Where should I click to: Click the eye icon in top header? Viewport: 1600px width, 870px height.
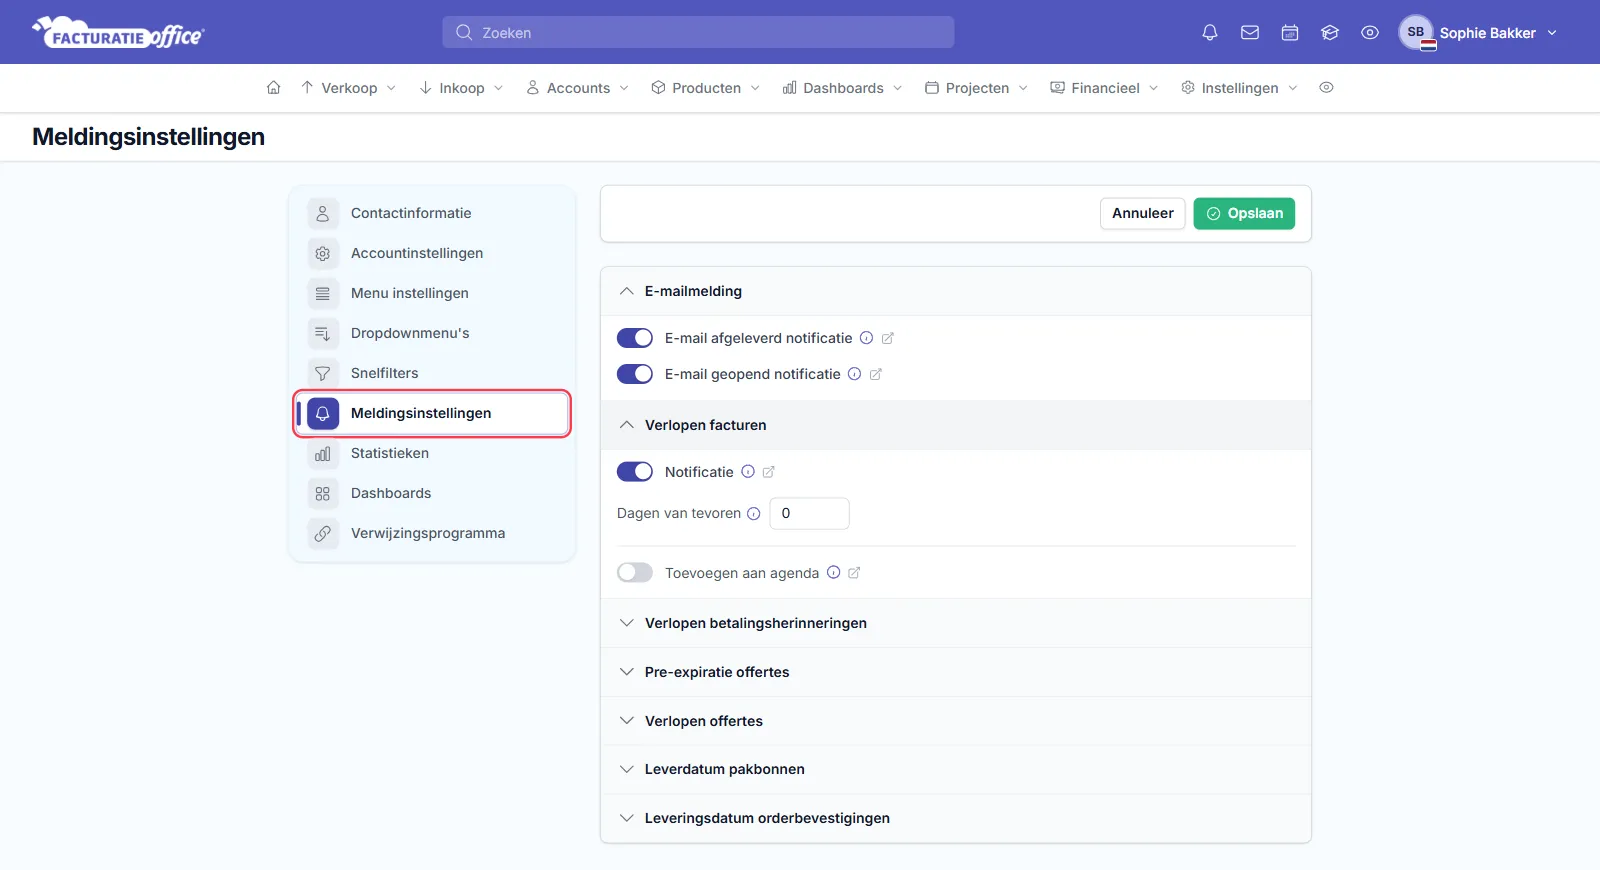point(1370,33)
